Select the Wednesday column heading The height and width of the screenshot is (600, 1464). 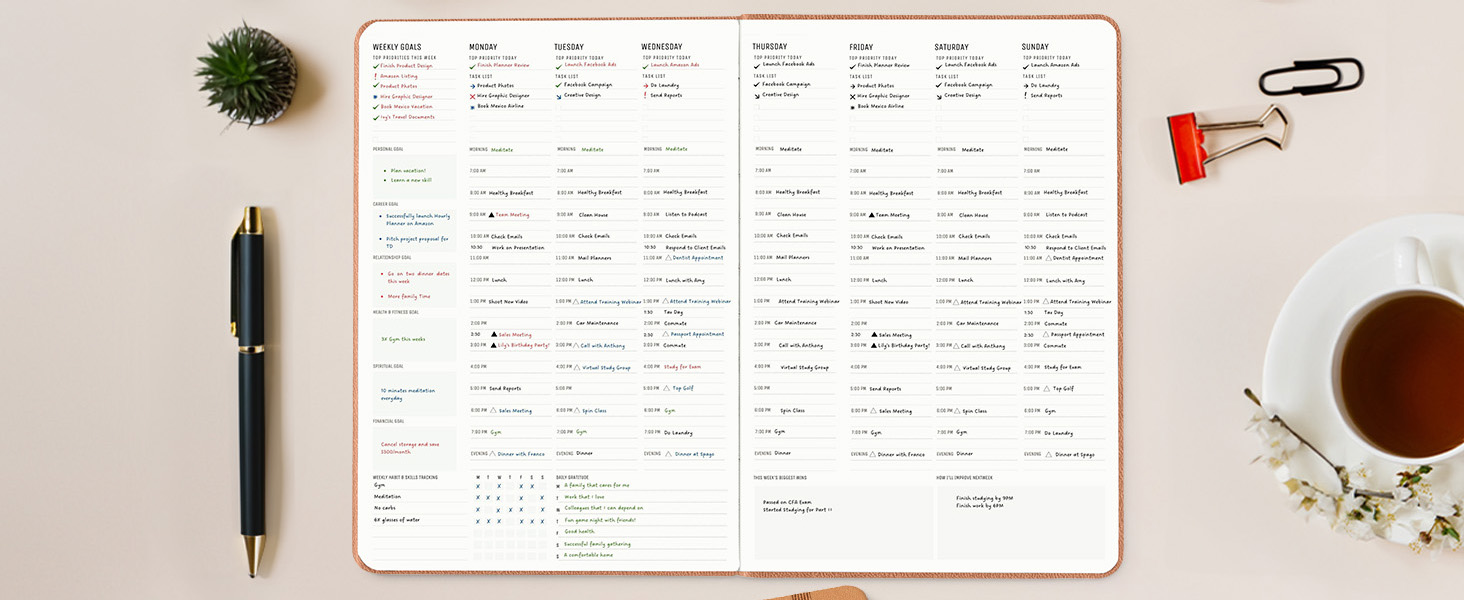[662, 47]
